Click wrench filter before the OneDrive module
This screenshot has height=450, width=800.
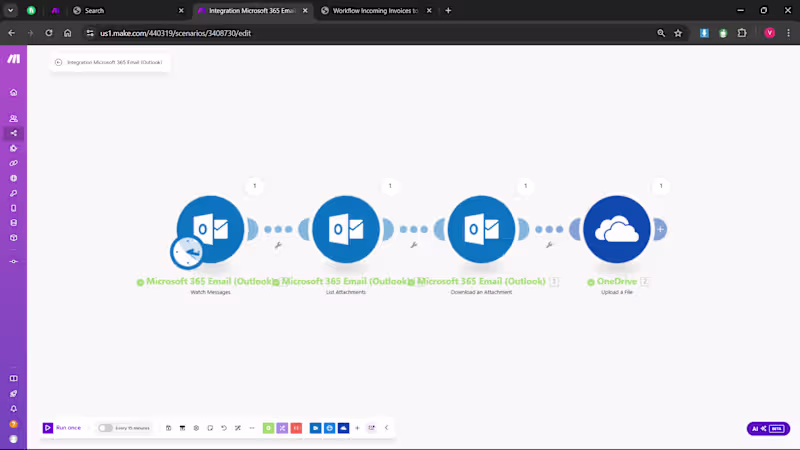coord(549,245)
